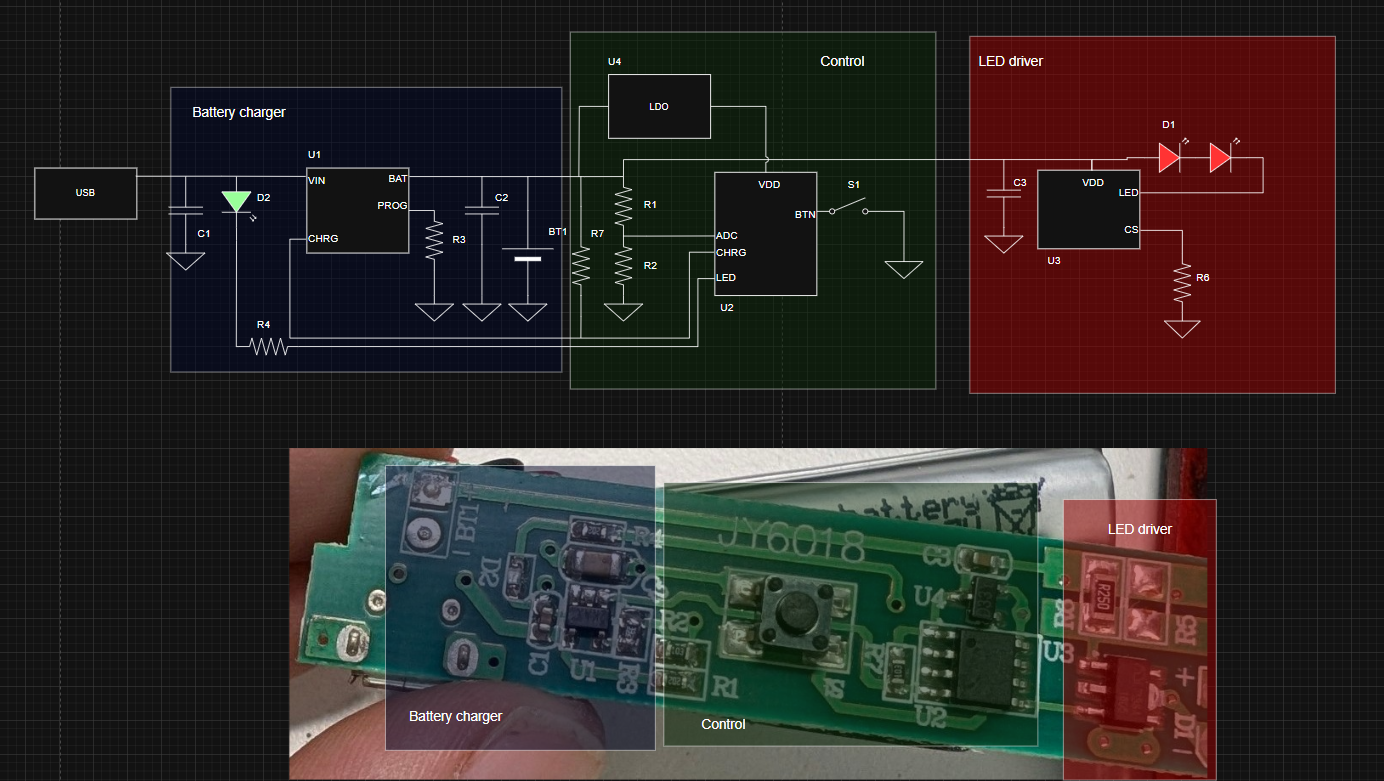This screenshot has width=1384, height=781.
Task: Select the USB block
Action: click(86, 193)
